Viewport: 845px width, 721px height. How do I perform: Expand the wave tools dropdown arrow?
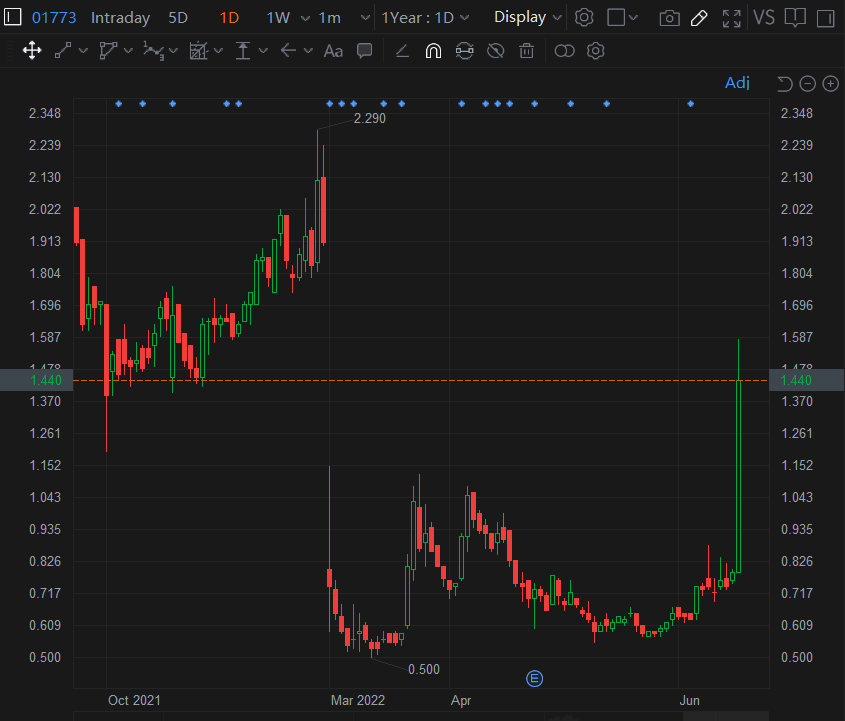pos(173,51)
